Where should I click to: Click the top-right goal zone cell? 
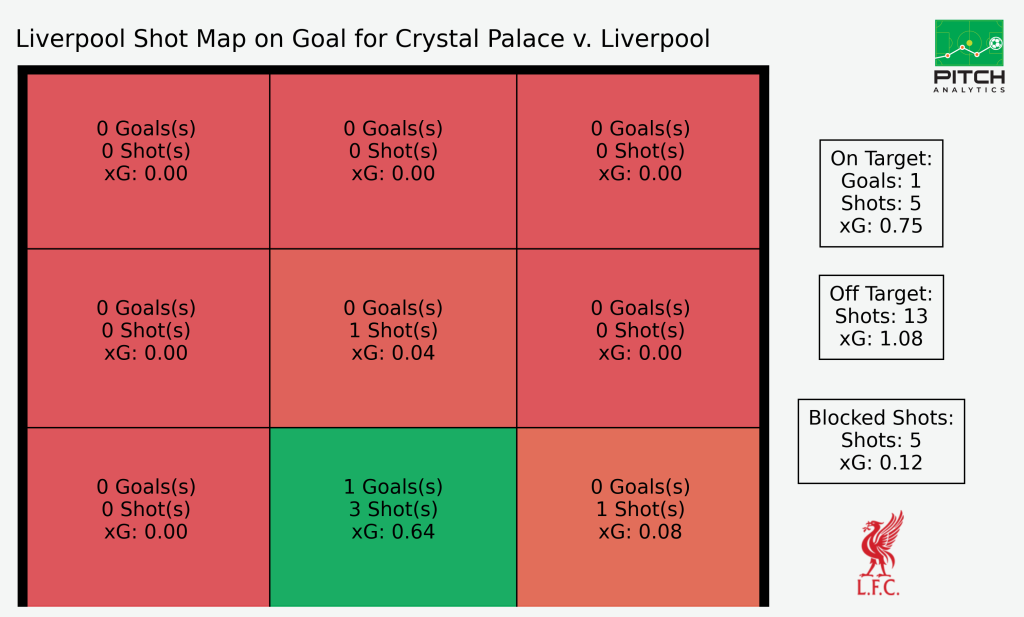coord(638,161)
